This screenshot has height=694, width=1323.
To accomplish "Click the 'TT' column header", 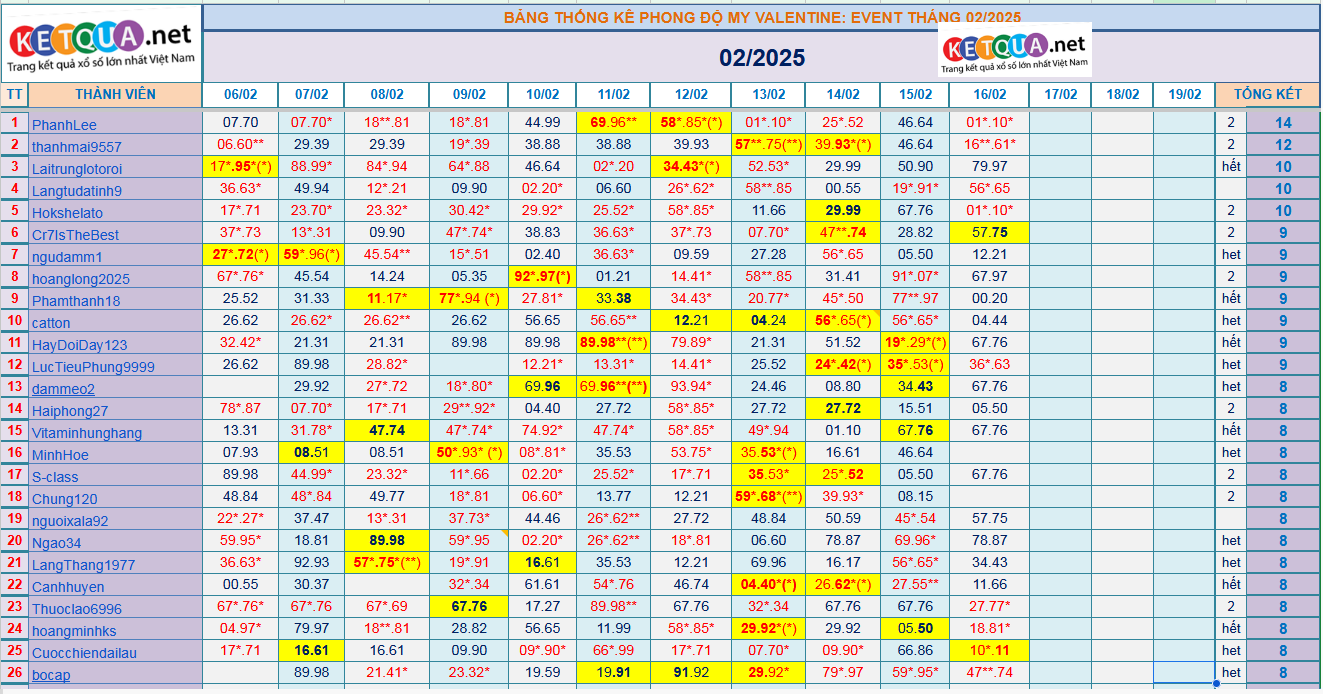I will 14,95.
